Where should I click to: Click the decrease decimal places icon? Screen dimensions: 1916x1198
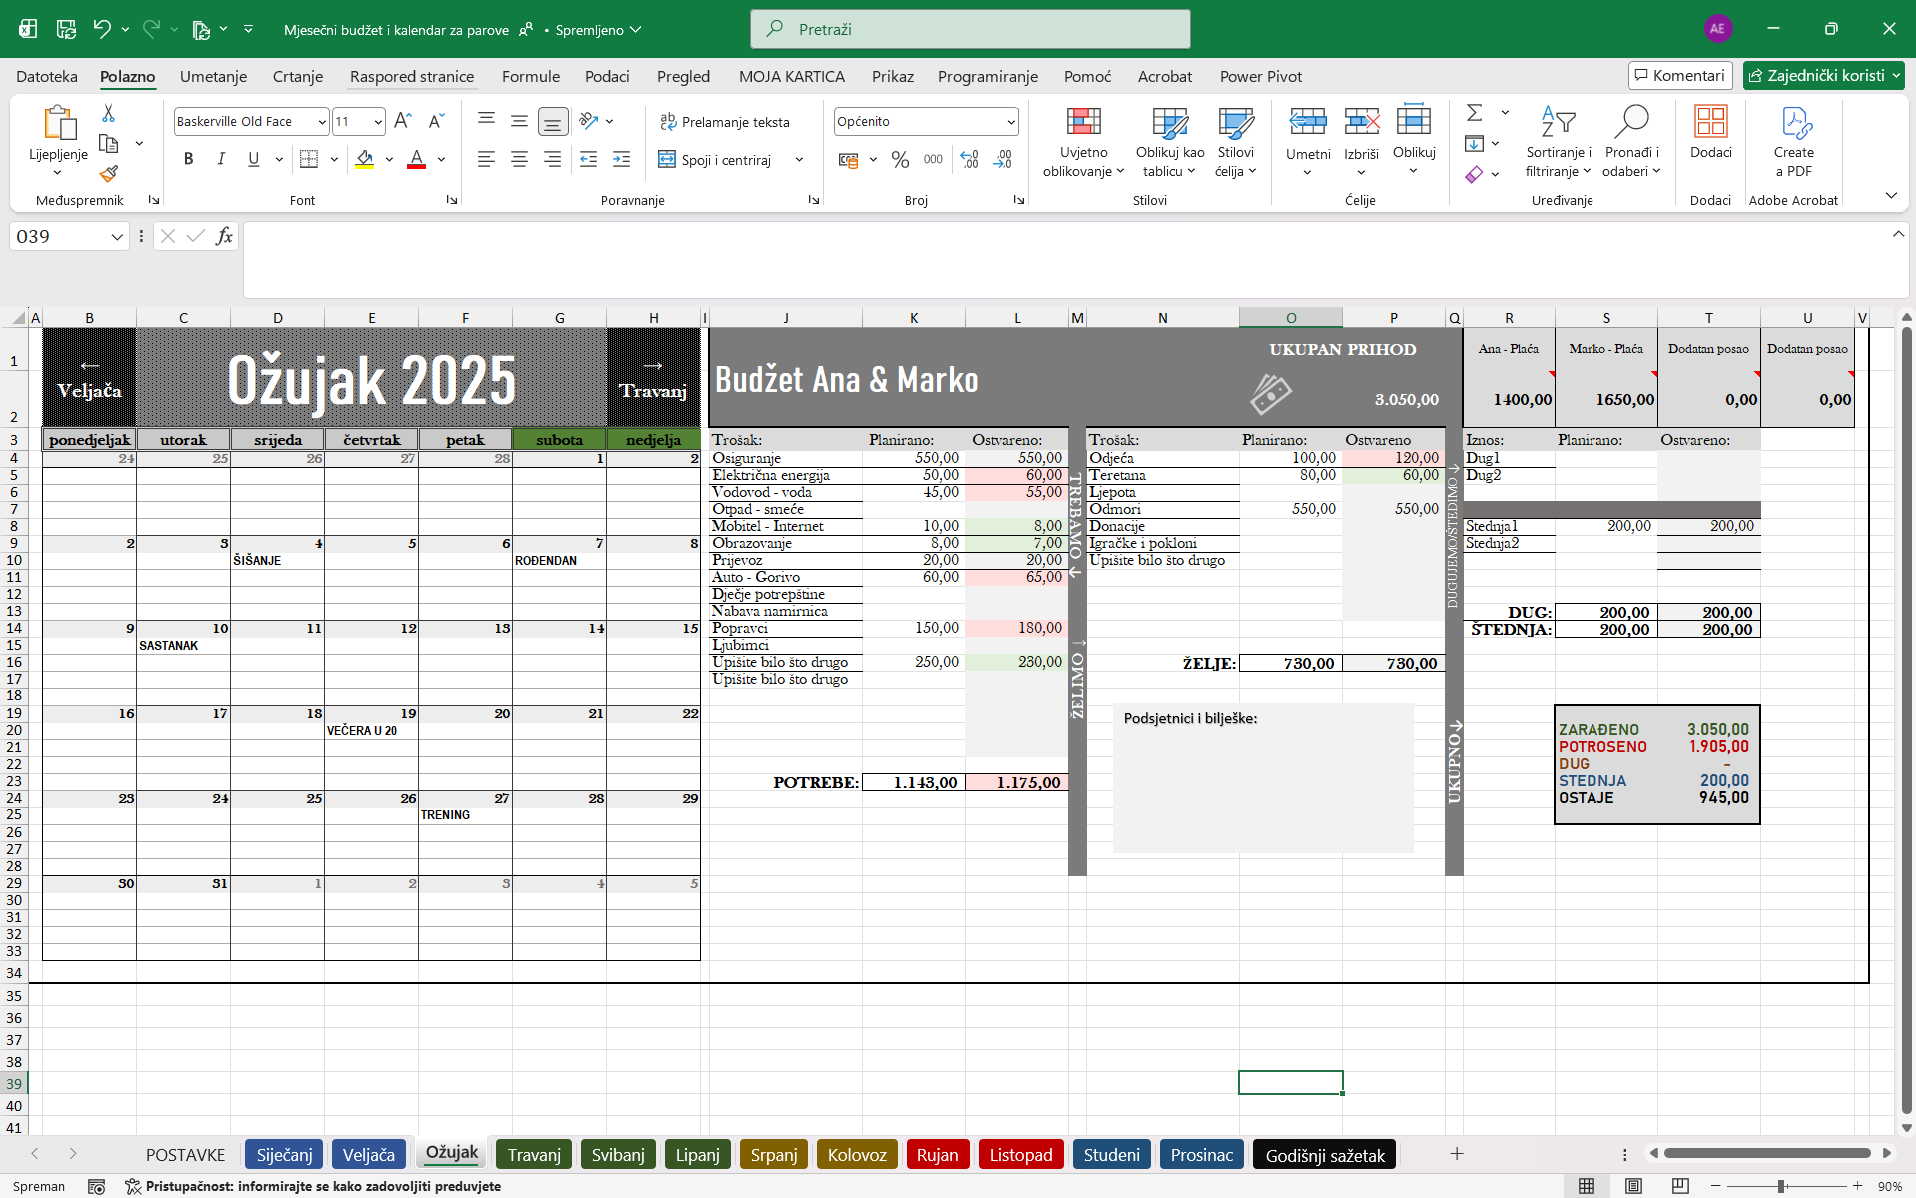[1003, 159]
